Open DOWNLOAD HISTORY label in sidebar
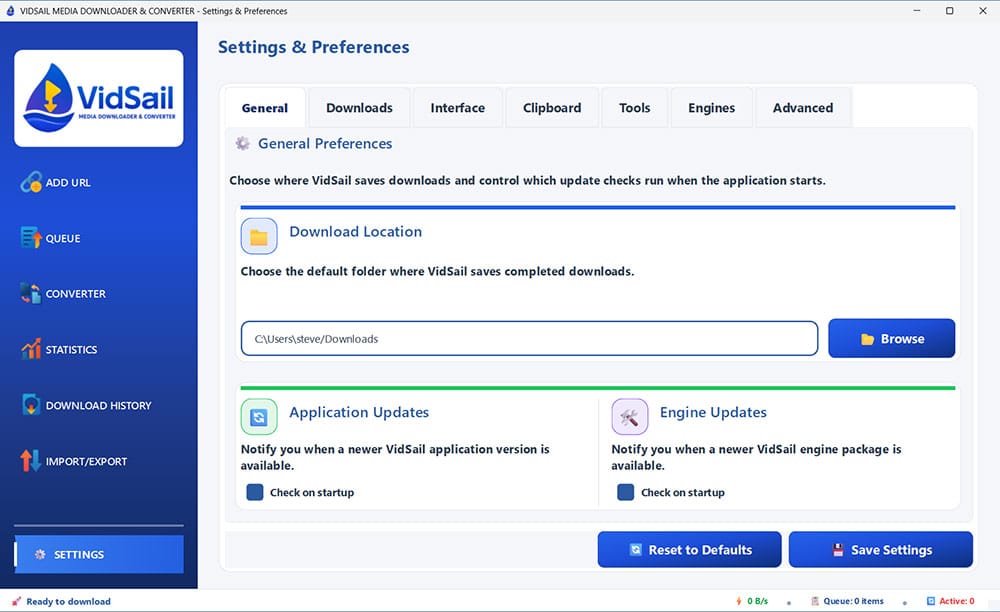This screenshot has width=1000, height=612. (99, 405)
